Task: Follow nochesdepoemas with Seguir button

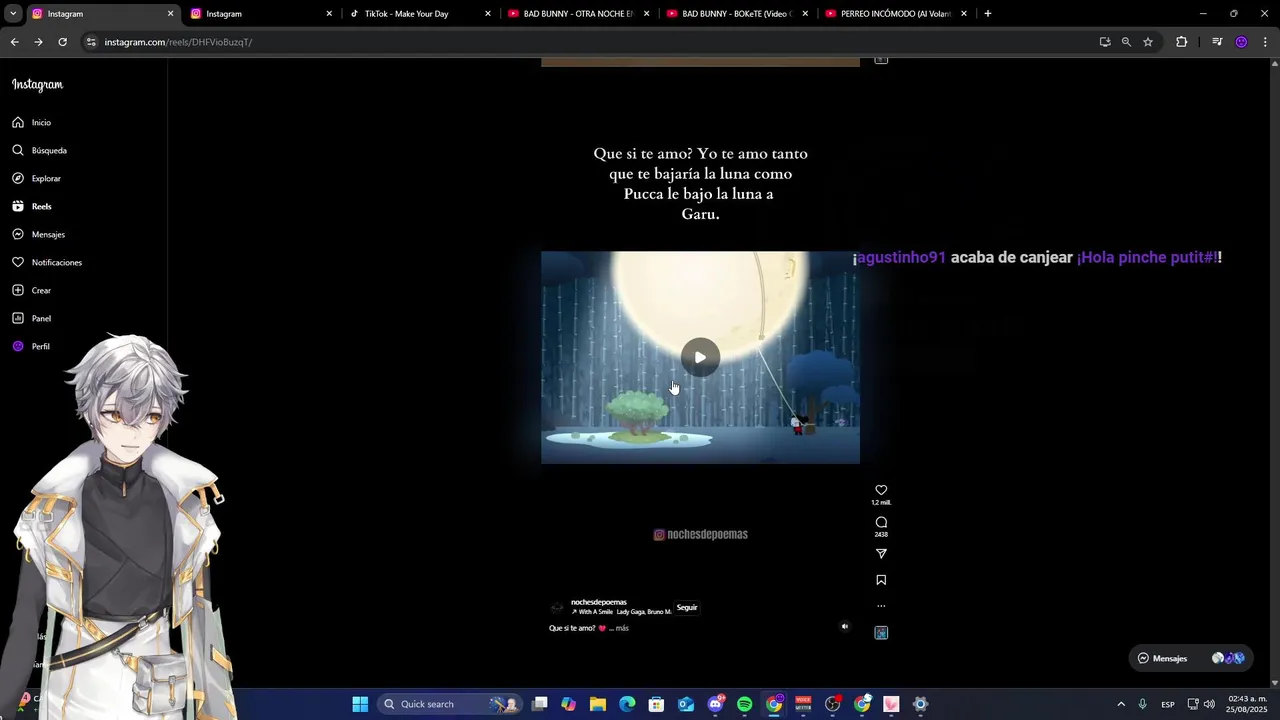Action: click(687, 607)
